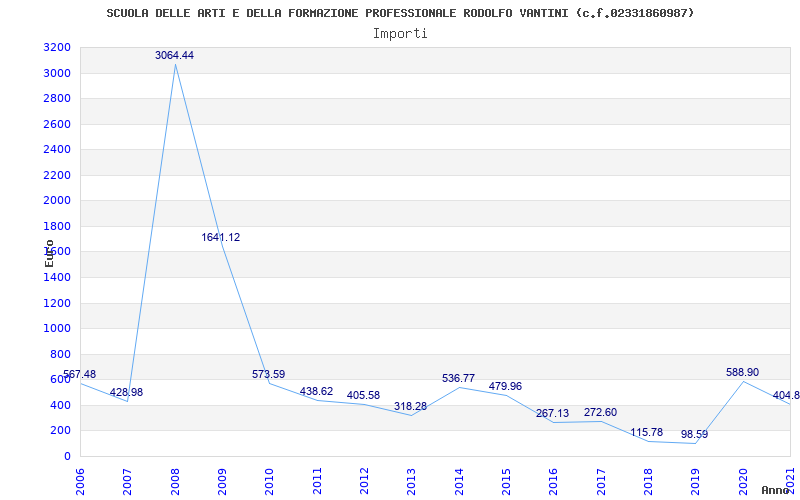Click year 2010 on the x-axis
This screenshot has width=800, height=500.
pyautogui.click(x=270, y=481)
